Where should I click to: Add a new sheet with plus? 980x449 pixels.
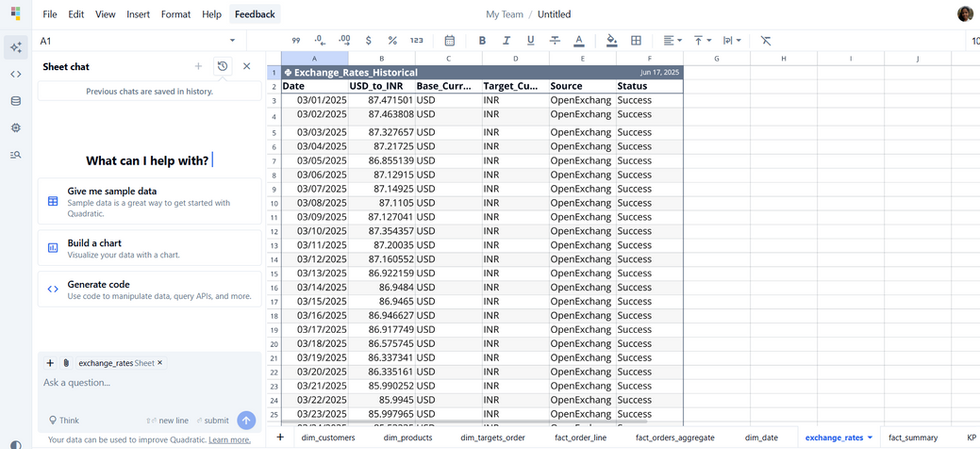[280, 437]
